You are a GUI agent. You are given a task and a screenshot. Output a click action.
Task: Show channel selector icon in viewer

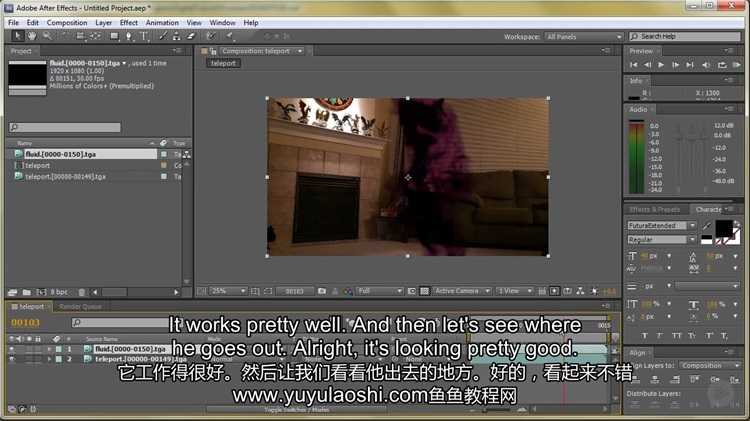[348, 291]
